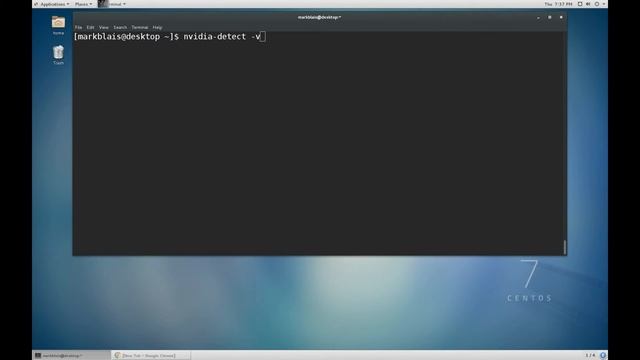Open the Terminal app menu in top panel
The height and width of the screenshot is (360, 640).
click(x=112, y=4)
